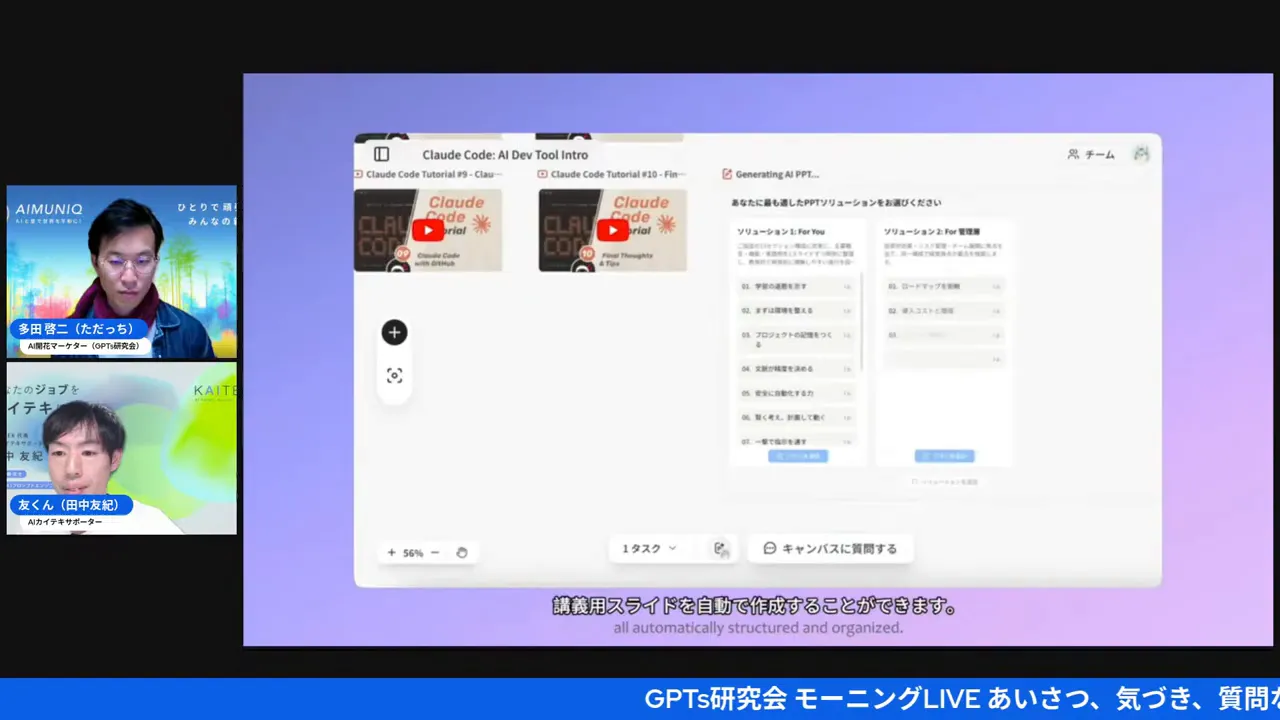
Task: Play the Claude Code Tutorial #9 video
Action: [428, 230]
